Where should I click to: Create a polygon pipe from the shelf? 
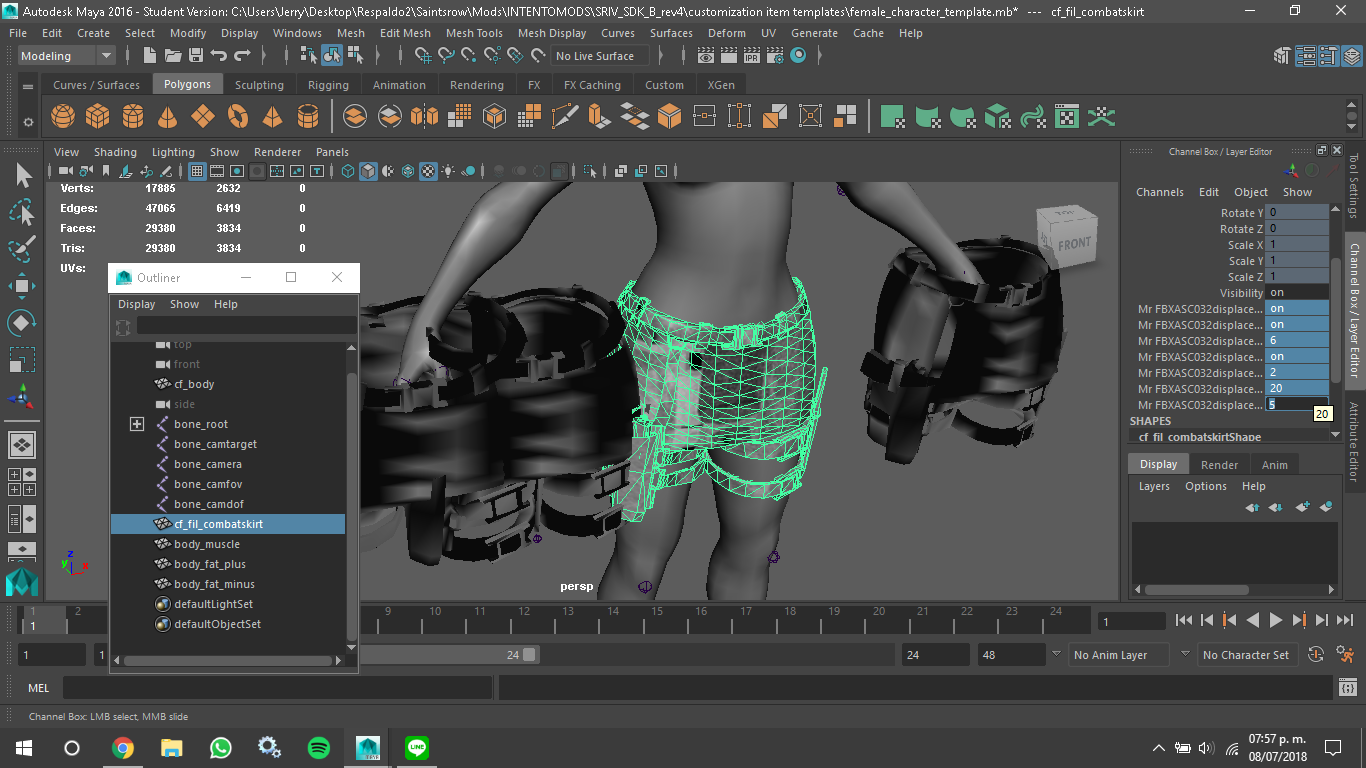point(308,117)
